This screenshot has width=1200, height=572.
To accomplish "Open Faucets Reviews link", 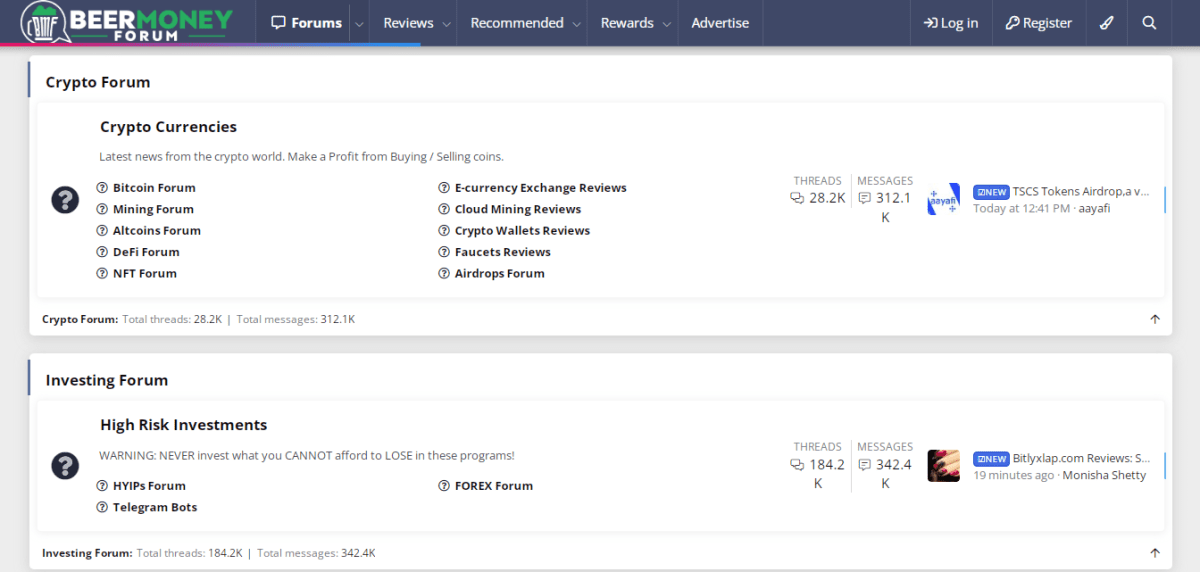I will coord(503,252).
